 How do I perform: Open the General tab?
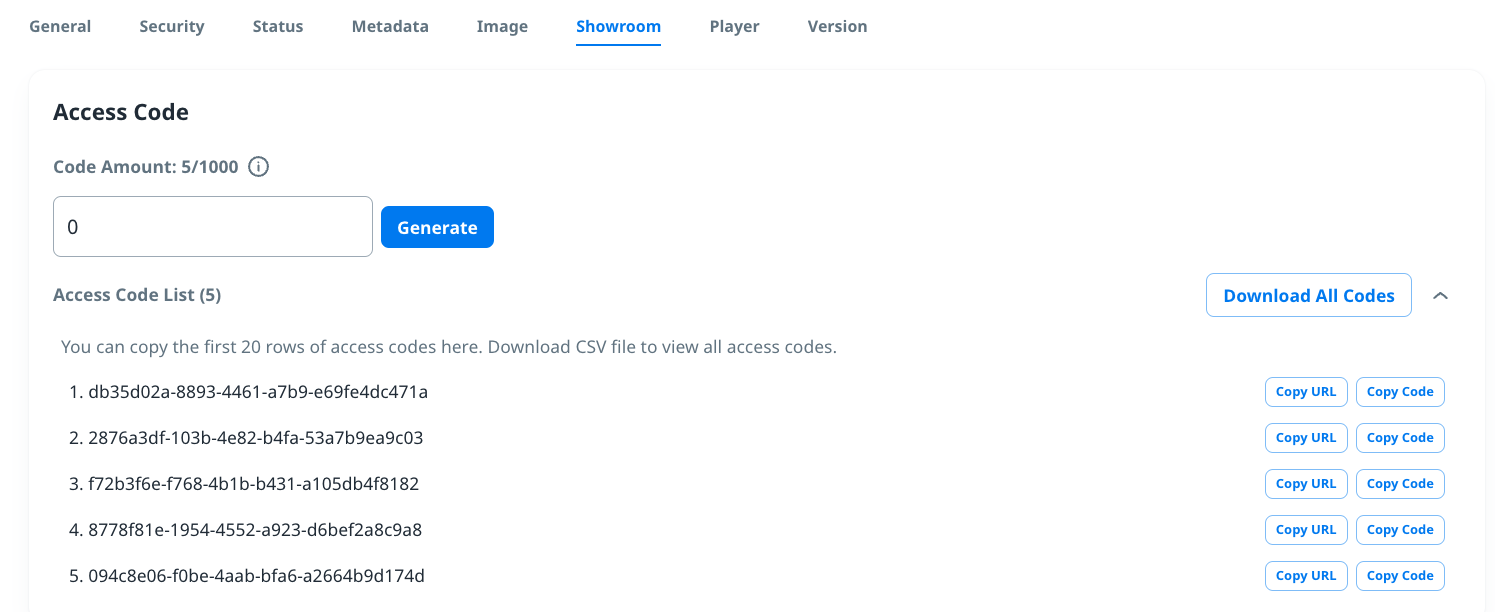tap(60, 27)
